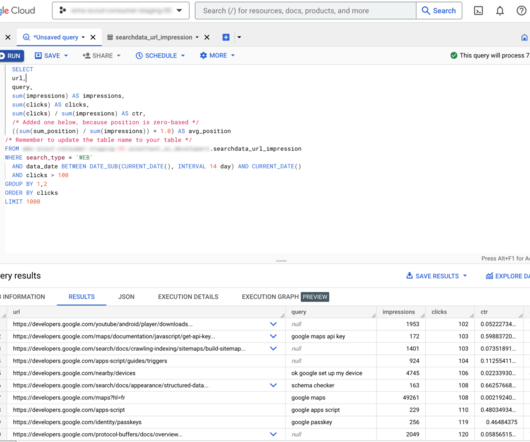530x442 pixels.
Task: Open the help question mark icon
Action: click(x=522, y=11)
